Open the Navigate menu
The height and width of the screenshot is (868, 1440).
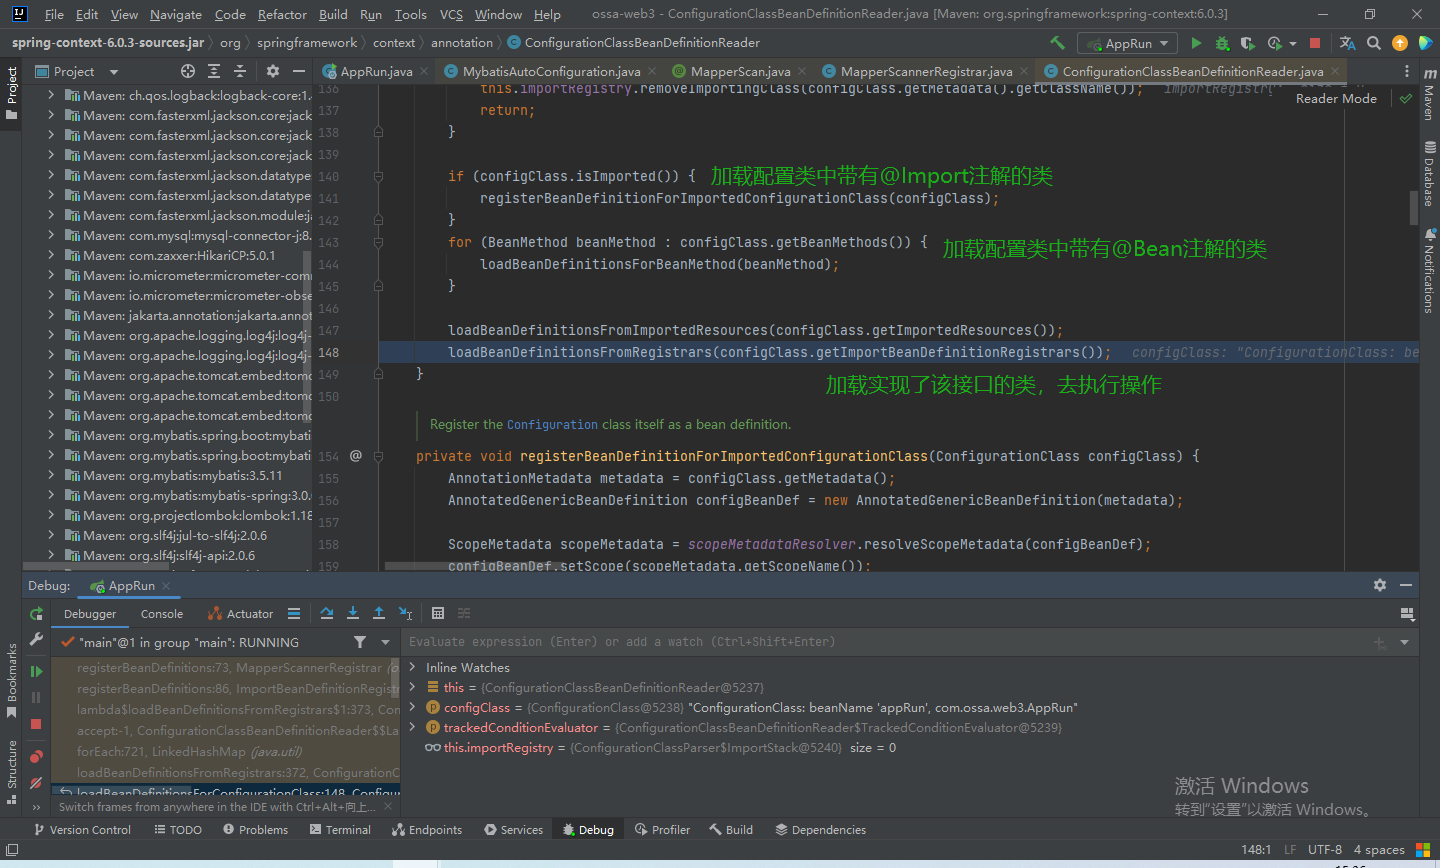pos(176,14)
